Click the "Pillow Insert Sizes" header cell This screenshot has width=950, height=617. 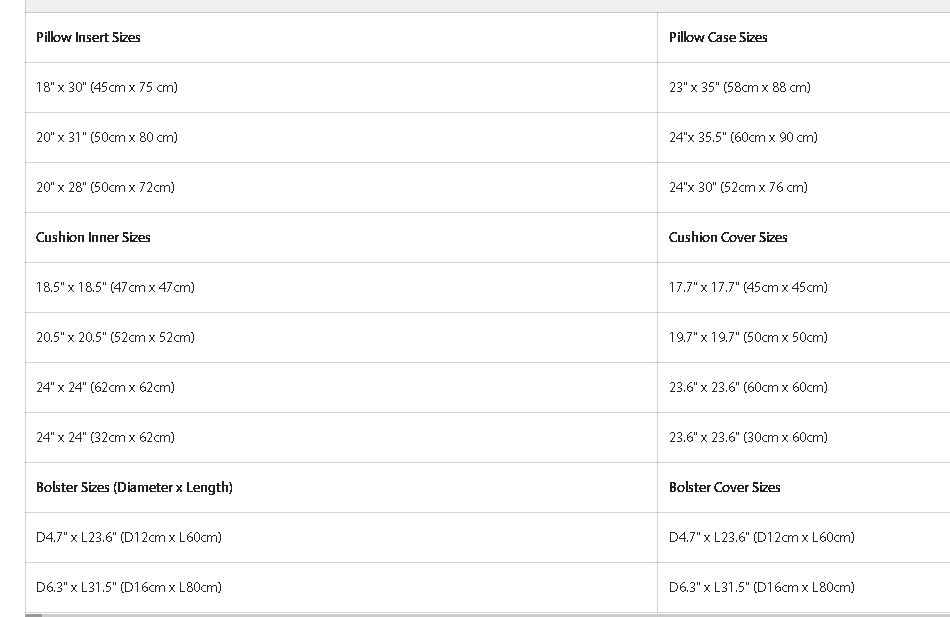(88, 37)
